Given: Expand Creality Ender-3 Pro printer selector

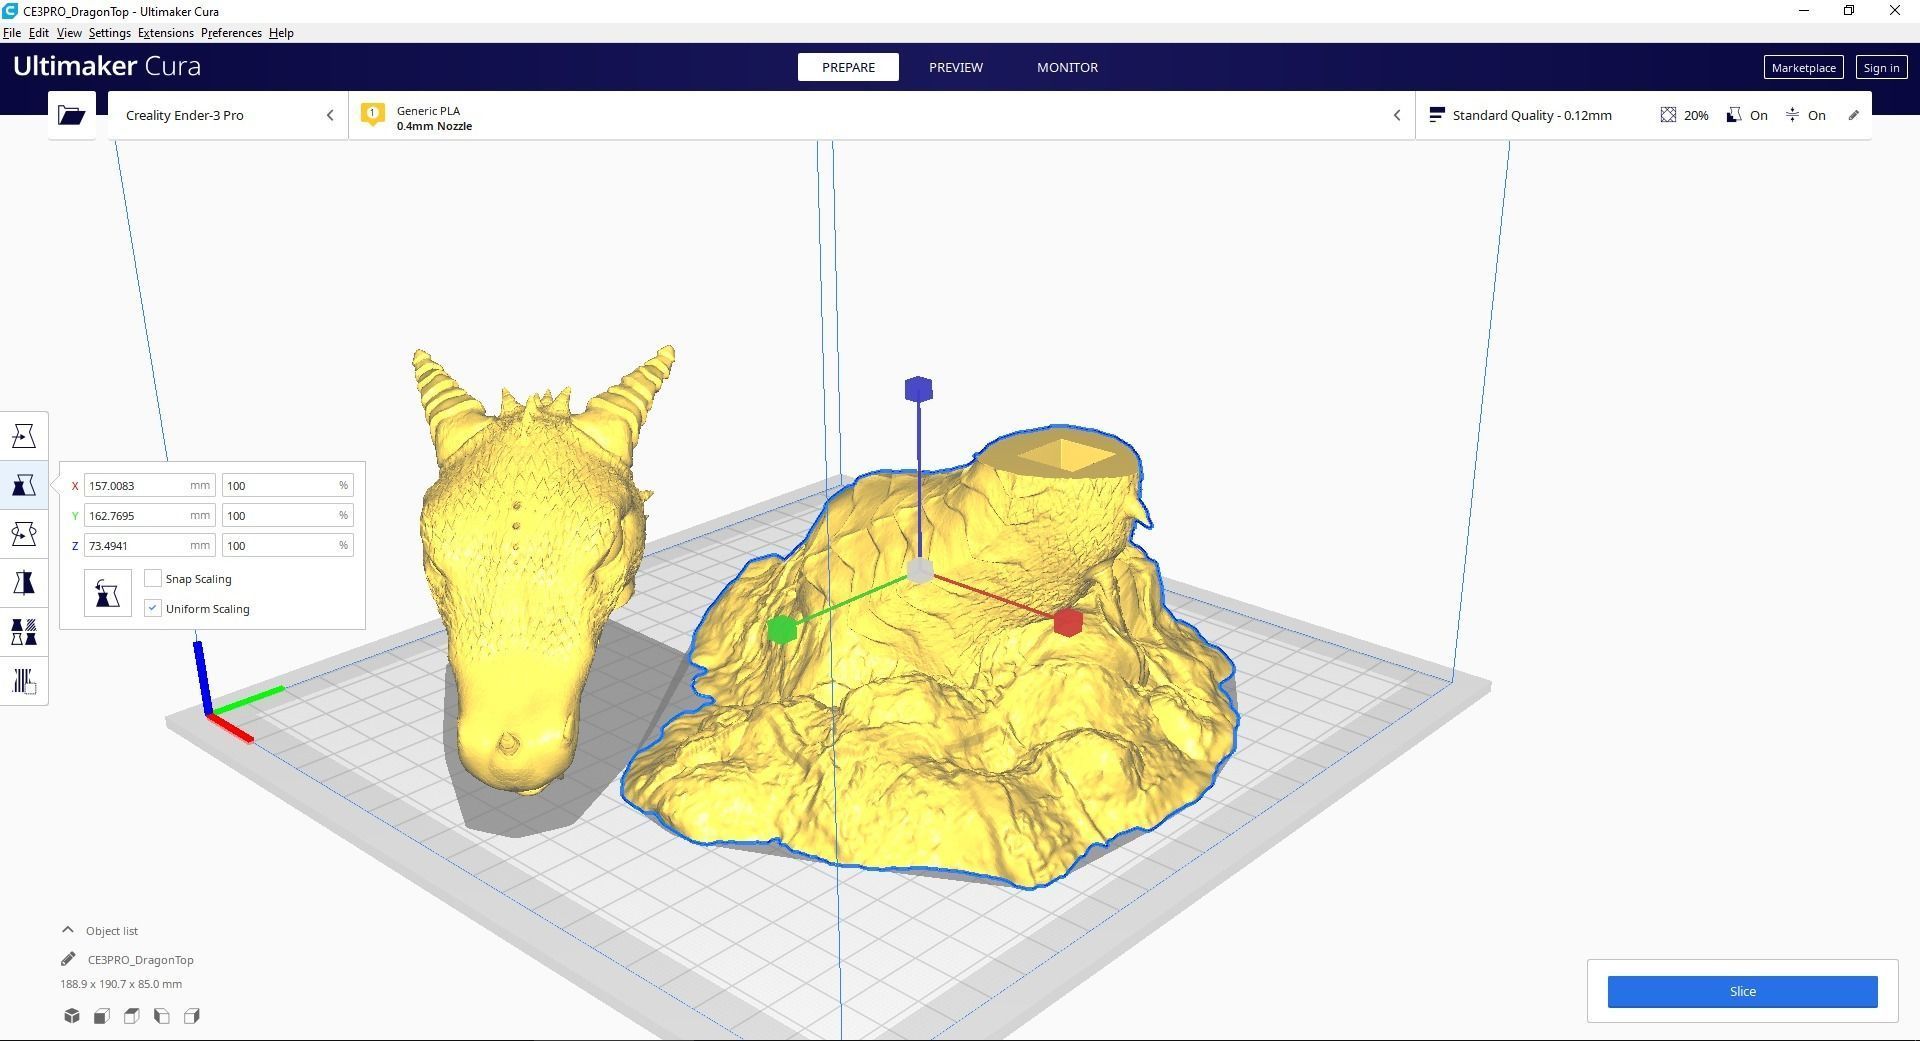Looking at the screenshot, I should 228,115.
